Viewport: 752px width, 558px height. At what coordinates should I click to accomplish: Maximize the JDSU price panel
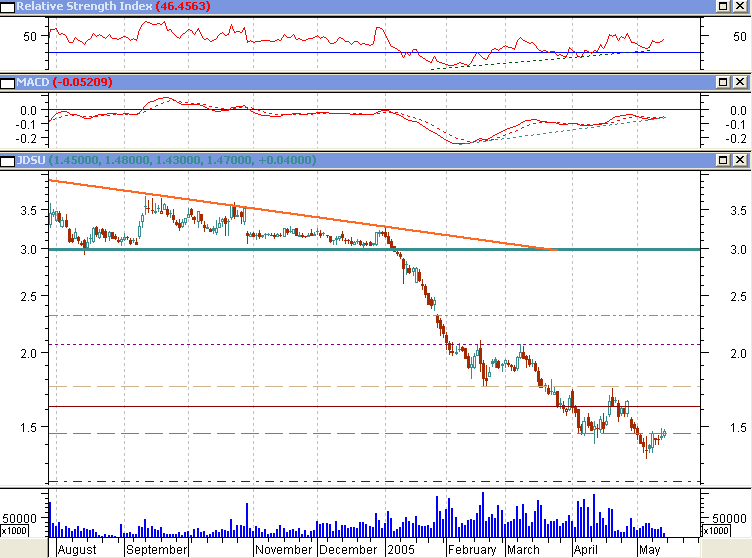[723, 160]
